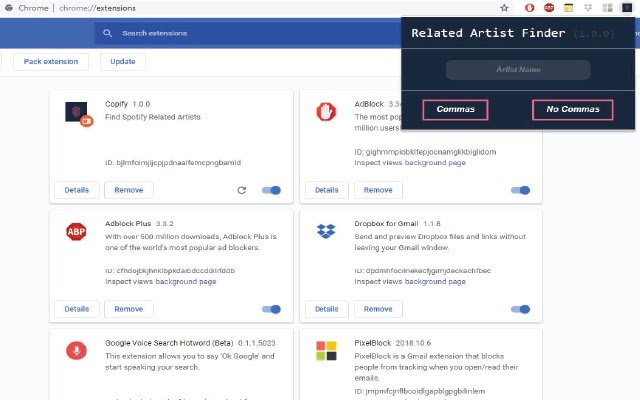Click the Related Artist Finder toolbar icon
640x400 pixels.
click(x=627, y=8)
